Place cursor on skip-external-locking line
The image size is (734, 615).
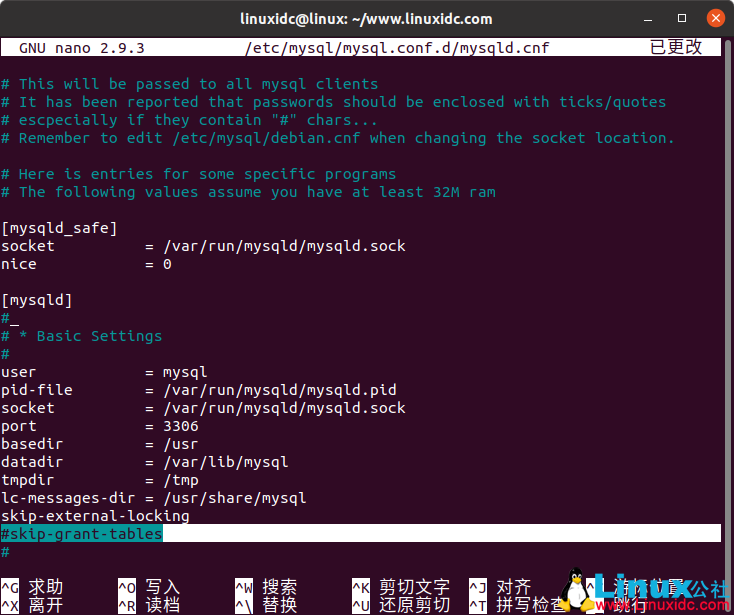click(95, 516)
